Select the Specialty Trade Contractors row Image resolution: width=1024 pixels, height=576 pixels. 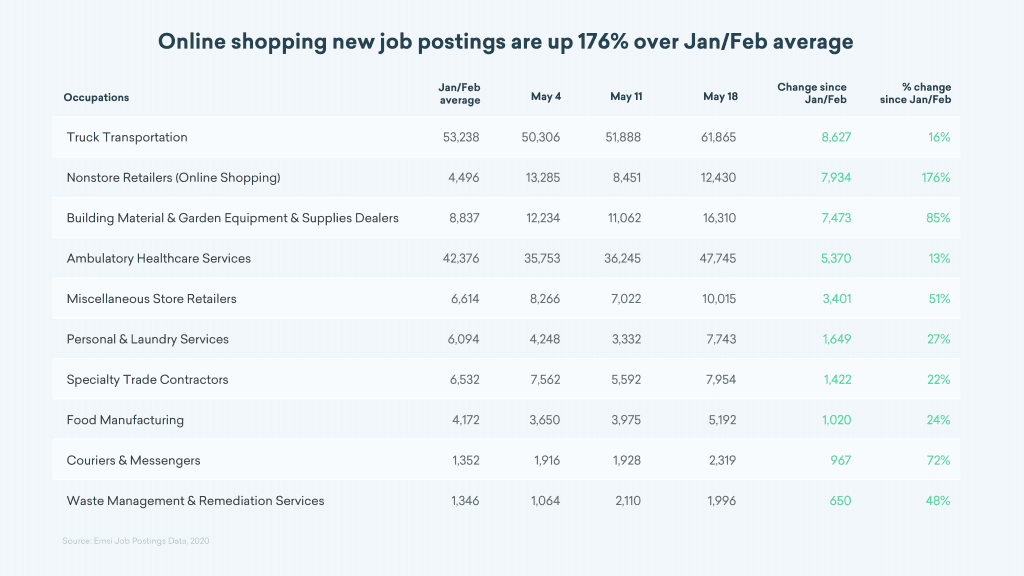(147, 380)
